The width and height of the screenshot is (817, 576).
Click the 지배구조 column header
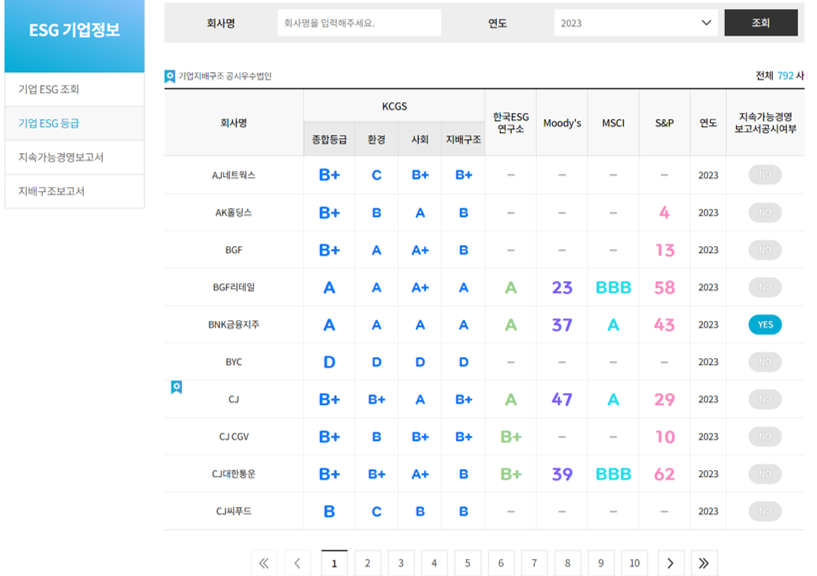coord(463,139)
